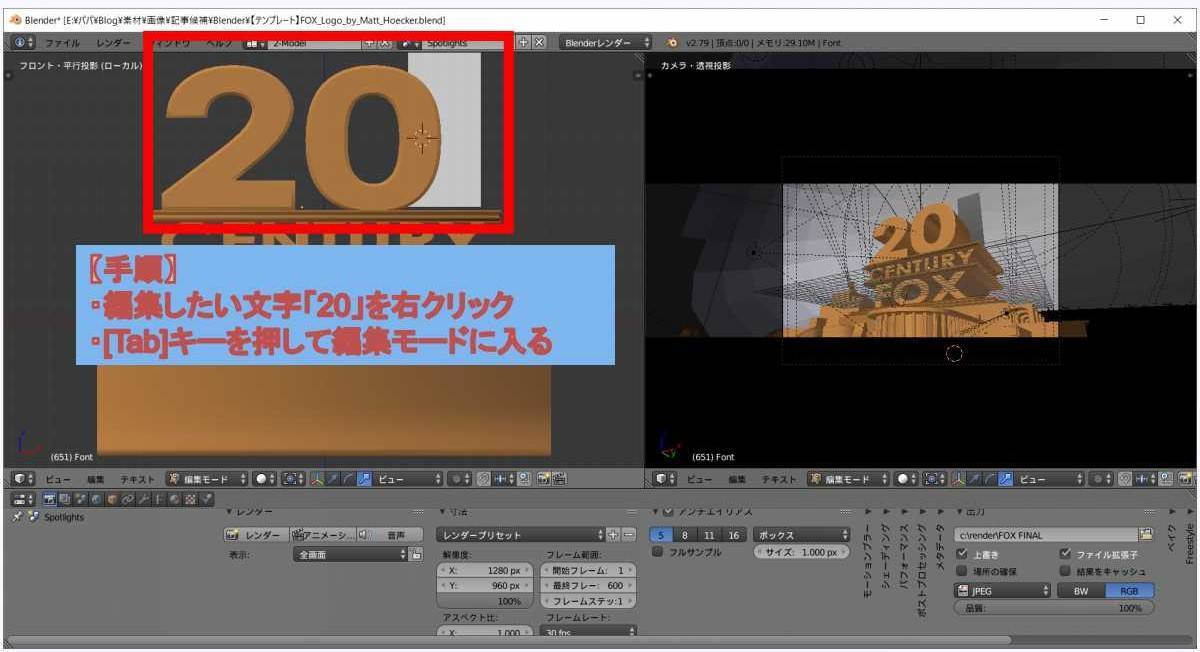Open the 表示 全画面 display dropdown
This screenshot has height=652, width=1200.
(x=350, y=554)
